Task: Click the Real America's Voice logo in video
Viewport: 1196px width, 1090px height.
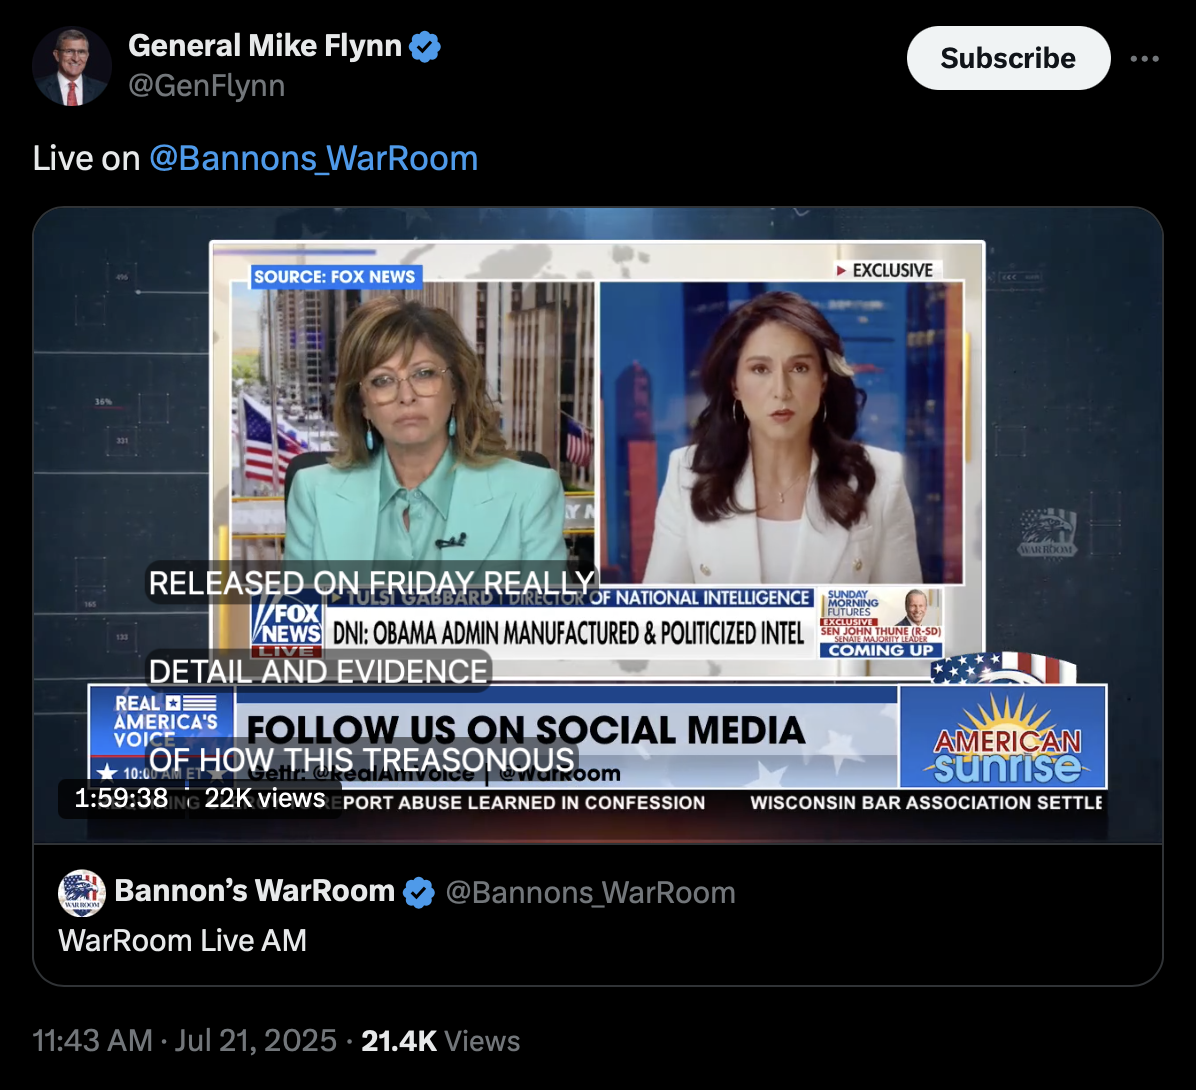Action: (162, 721)
